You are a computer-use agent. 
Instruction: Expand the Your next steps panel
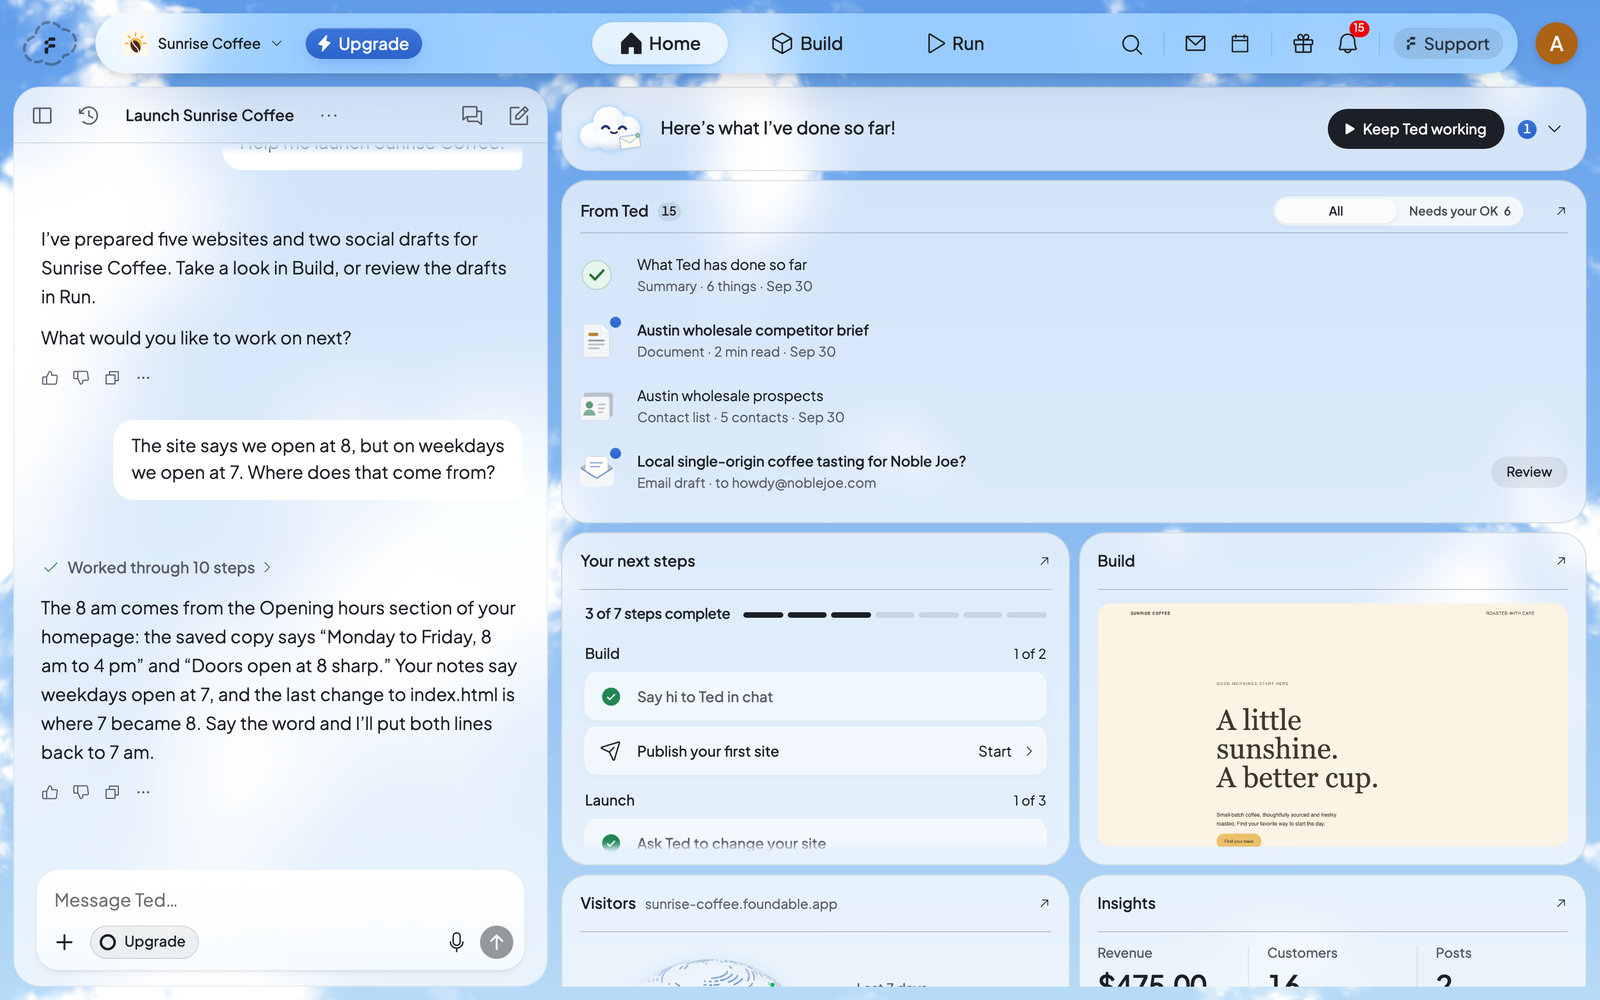coord(1044,561)
